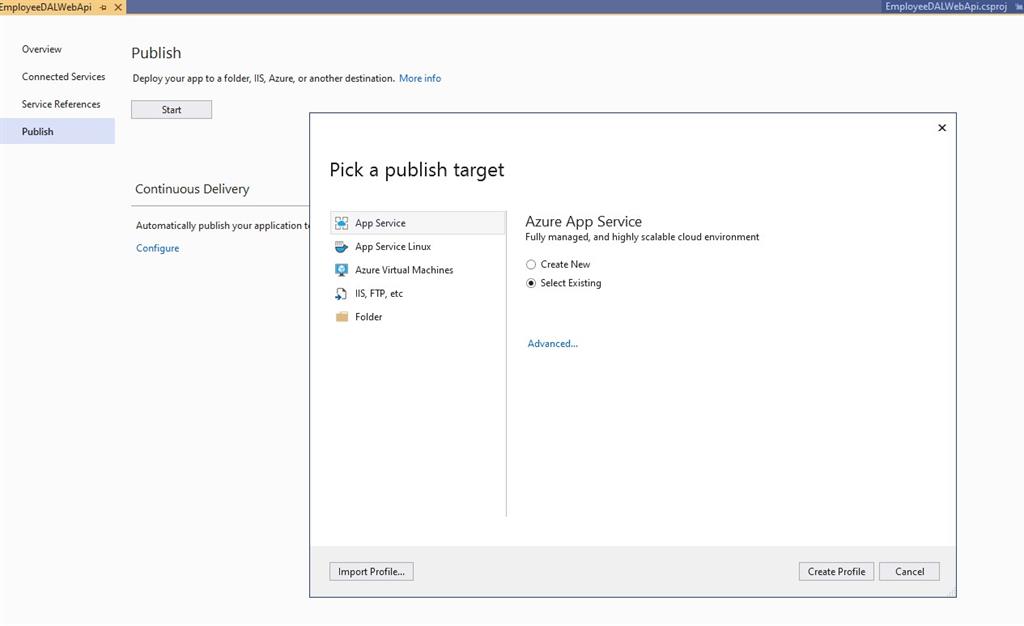Select the Azure Virtual Machines target icon

[x=341, y=269]
